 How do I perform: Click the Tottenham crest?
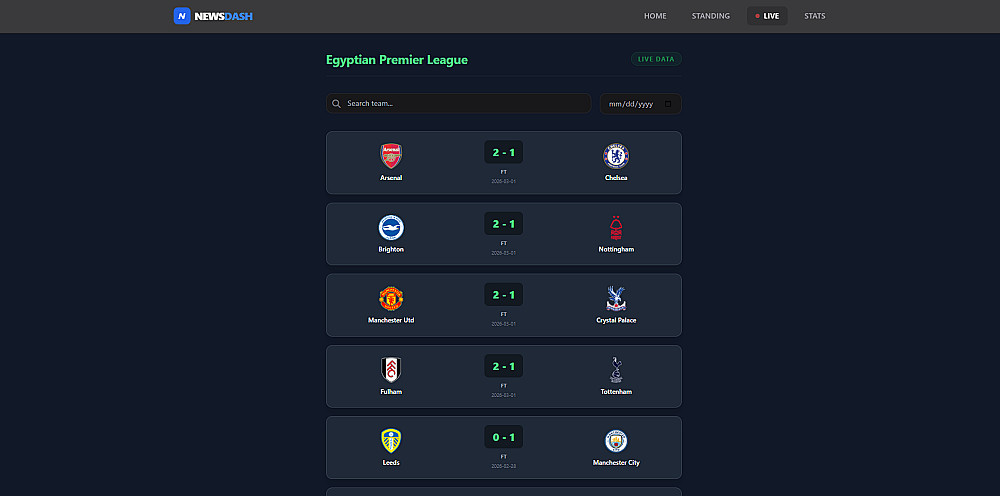tap(616, 370)
